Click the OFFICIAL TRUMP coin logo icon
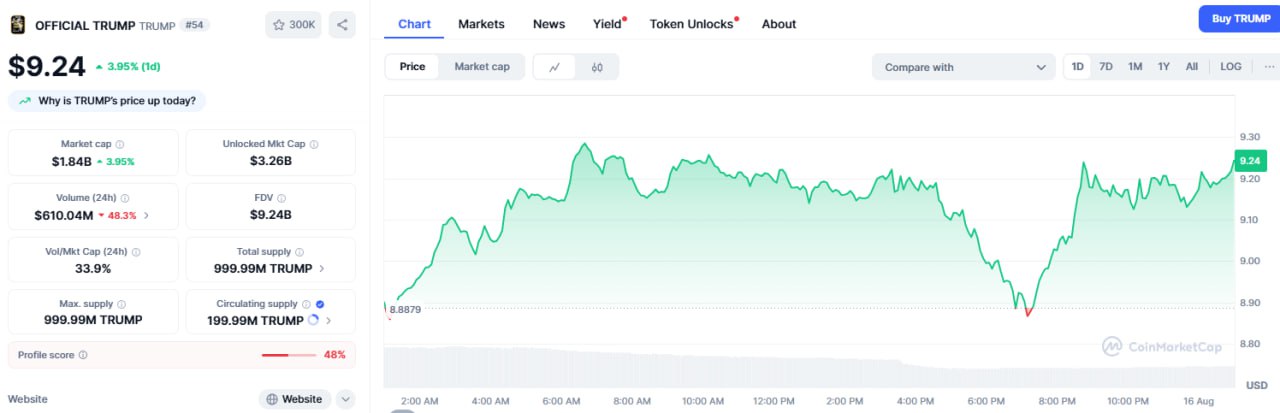The width and height of the screenshot is (1280, 413). [18, 24]
